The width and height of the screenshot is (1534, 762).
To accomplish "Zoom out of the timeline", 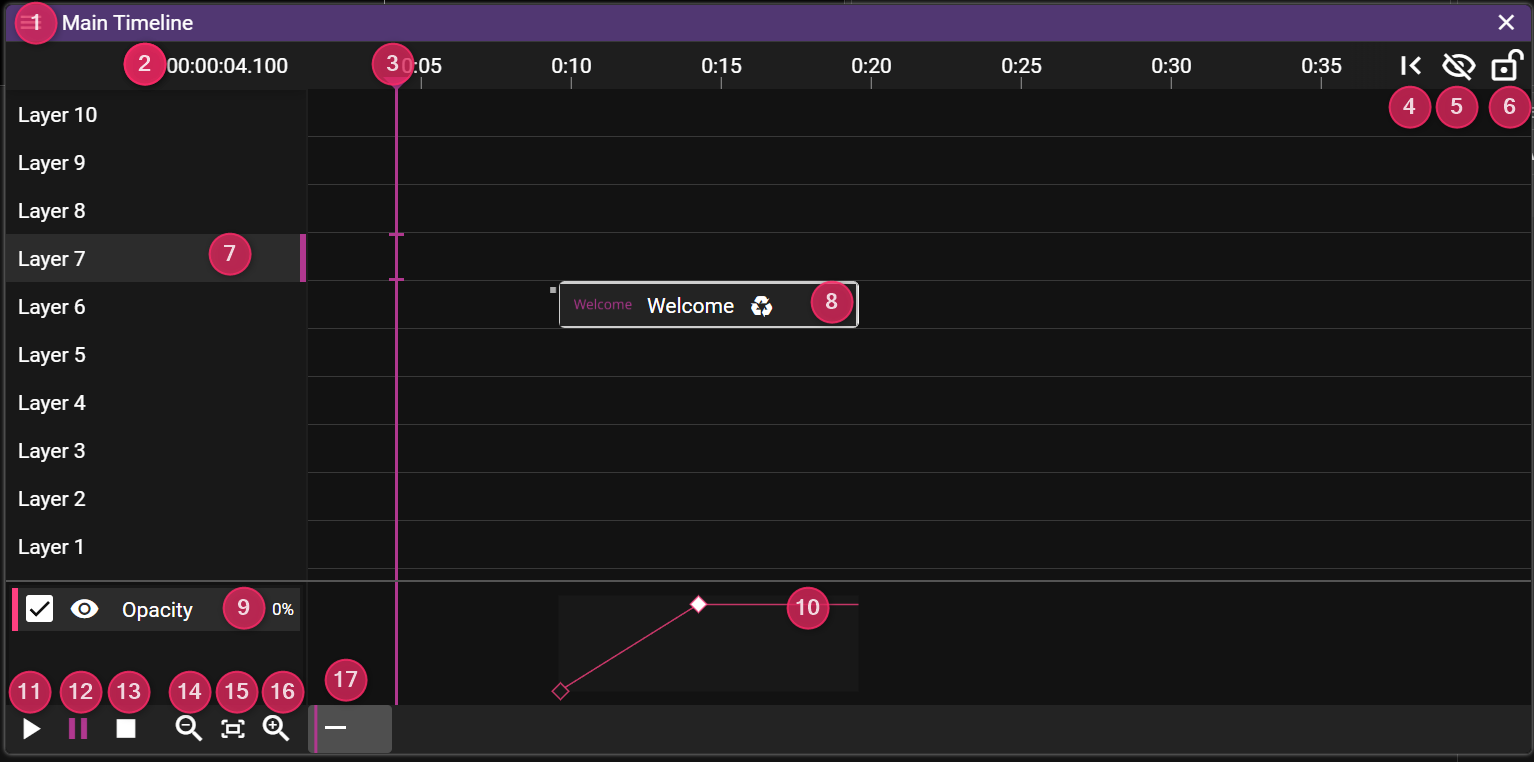I will [x=189, y=729].
